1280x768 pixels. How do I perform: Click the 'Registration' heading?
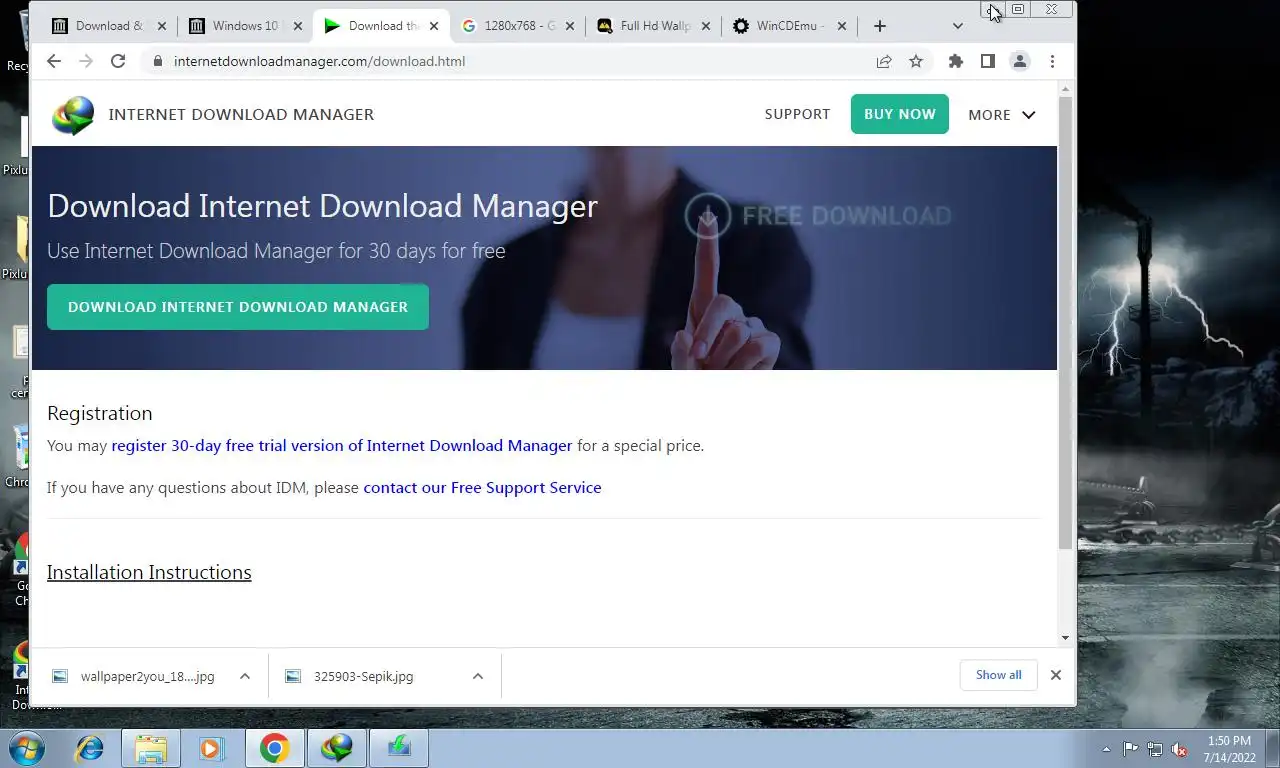click(100, 413)
